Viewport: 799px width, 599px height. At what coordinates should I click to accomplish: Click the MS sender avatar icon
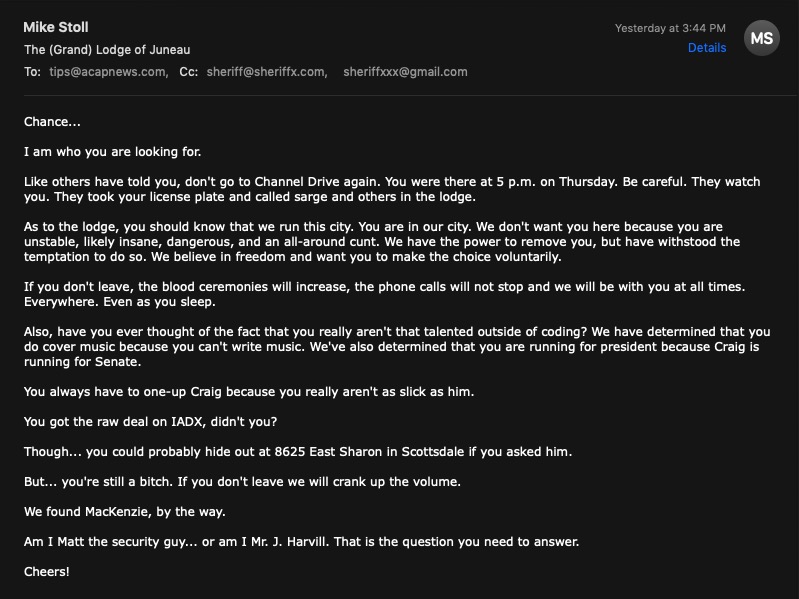point(761,38)
